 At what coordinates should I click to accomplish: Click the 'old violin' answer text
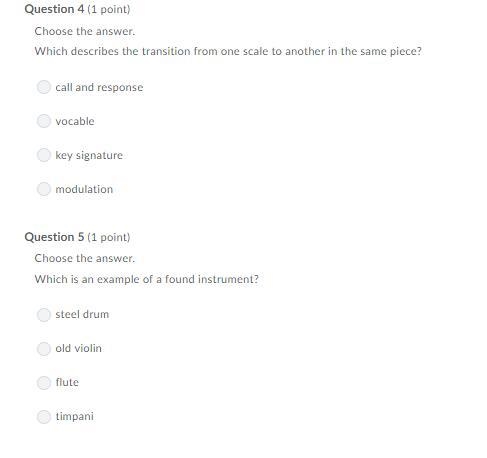[x=79, y=348]
